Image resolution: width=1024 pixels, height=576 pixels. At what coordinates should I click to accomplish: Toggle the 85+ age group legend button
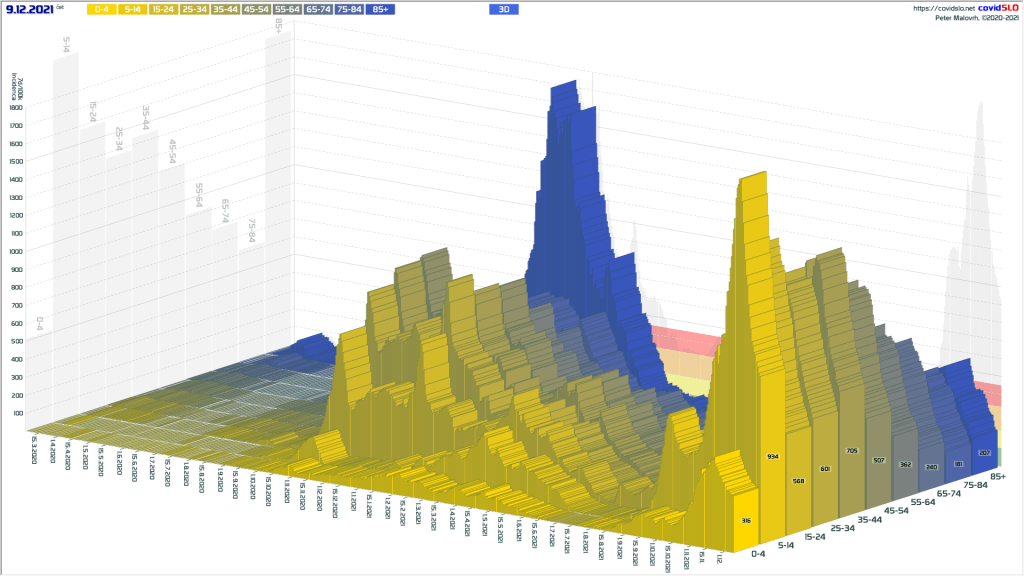click(x=380, y=9)
